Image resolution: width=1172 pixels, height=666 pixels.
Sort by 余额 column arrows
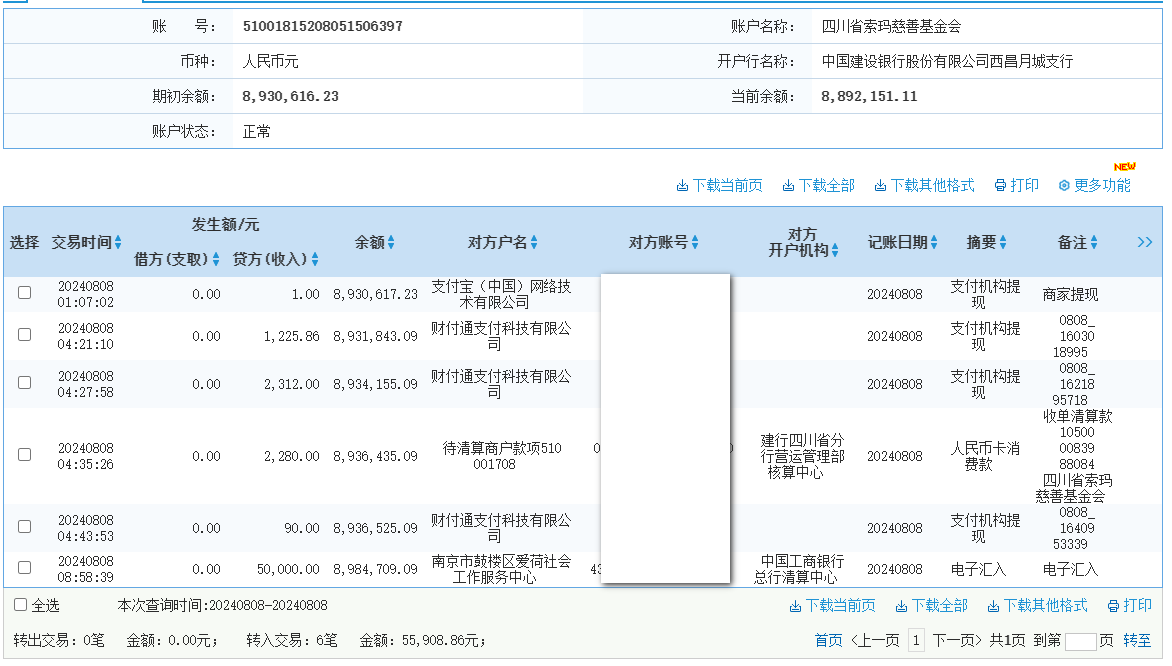coord(391,242)
